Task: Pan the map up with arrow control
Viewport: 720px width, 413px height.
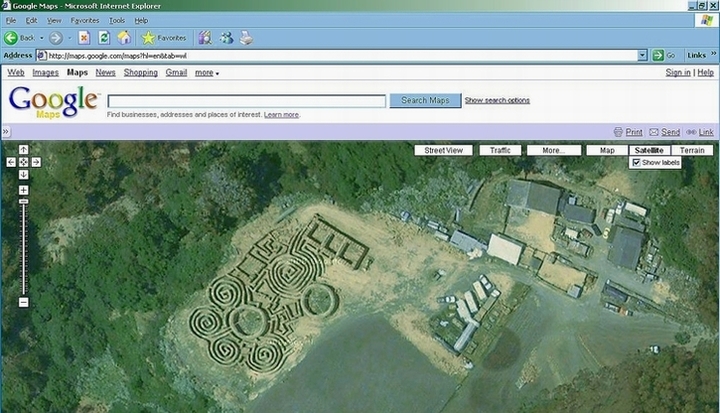Action: pyautogui.click(x=24, y=150)
